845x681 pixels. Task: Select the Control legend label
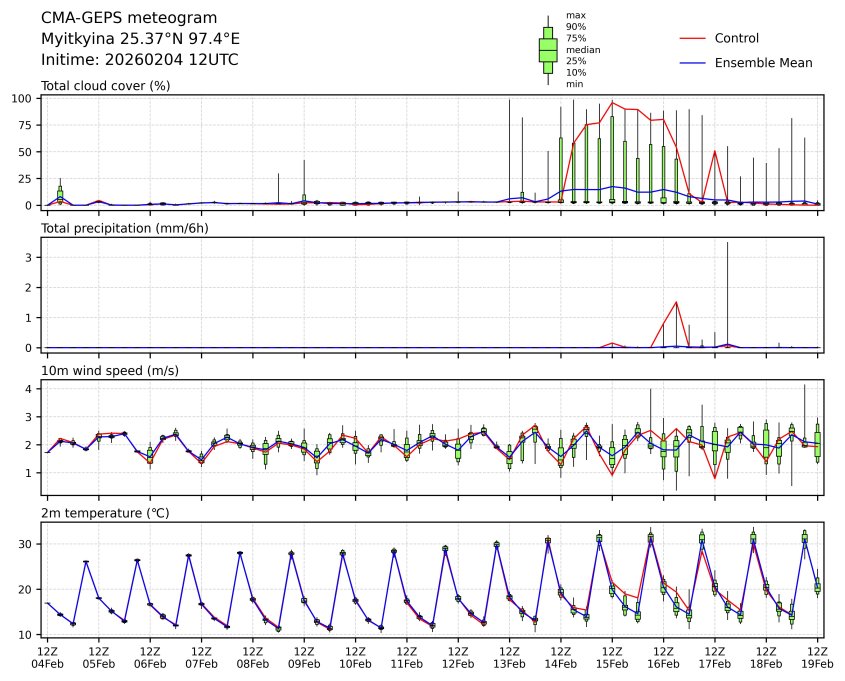736,38
